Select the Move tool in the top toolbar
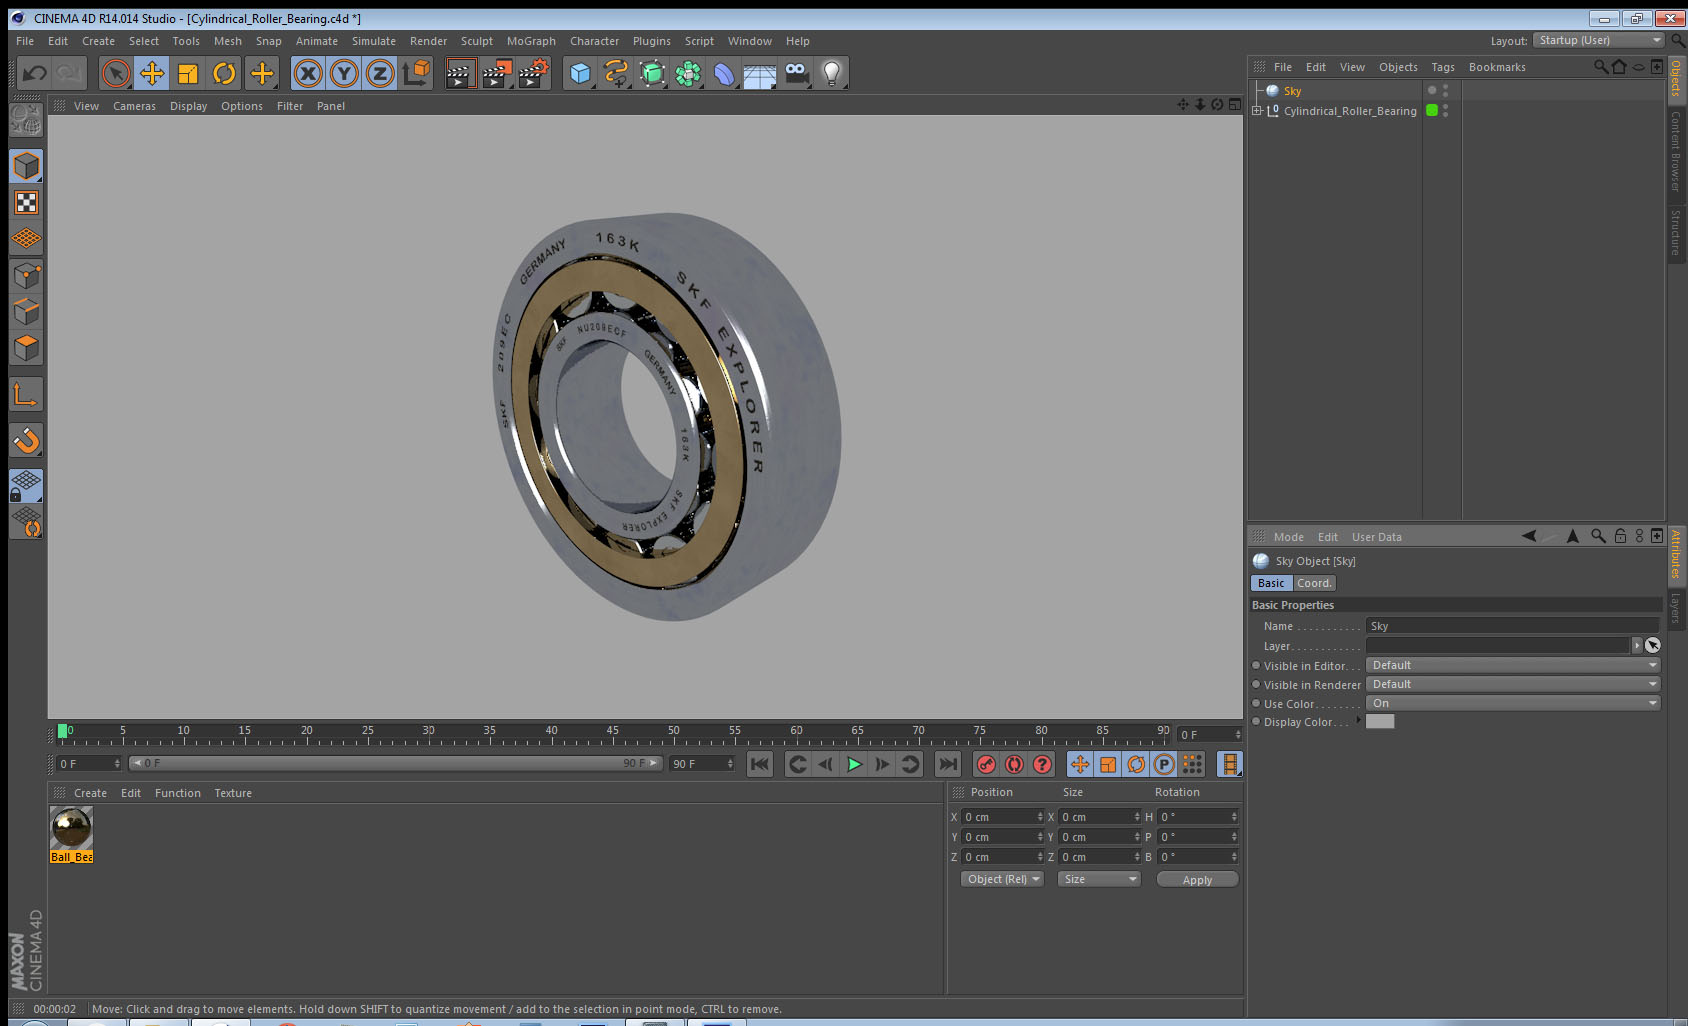Screen dimensions: 1688x1026 click(152, 73)
